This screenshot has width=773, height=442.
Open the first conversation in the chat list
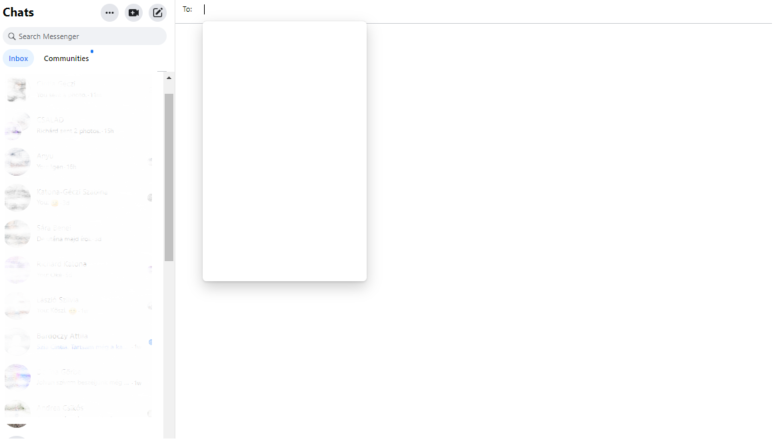[80, 89]
